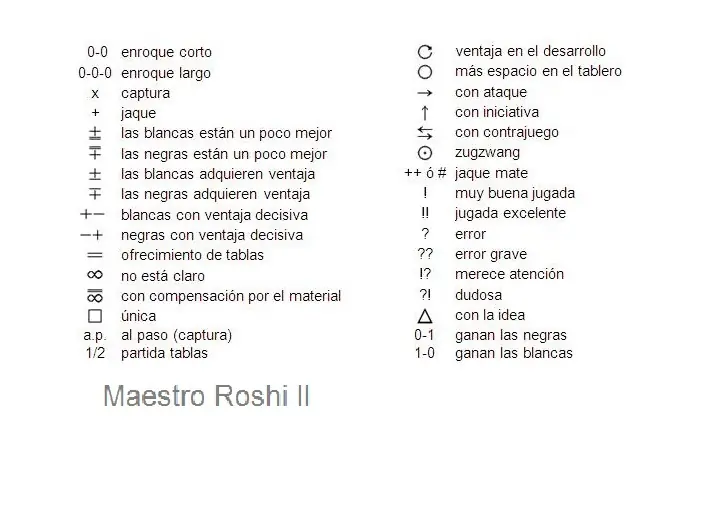This screenshot has height=515, width=704.
Task: Select the zugzwang dotted circle symbol
Action: [425, 153]
